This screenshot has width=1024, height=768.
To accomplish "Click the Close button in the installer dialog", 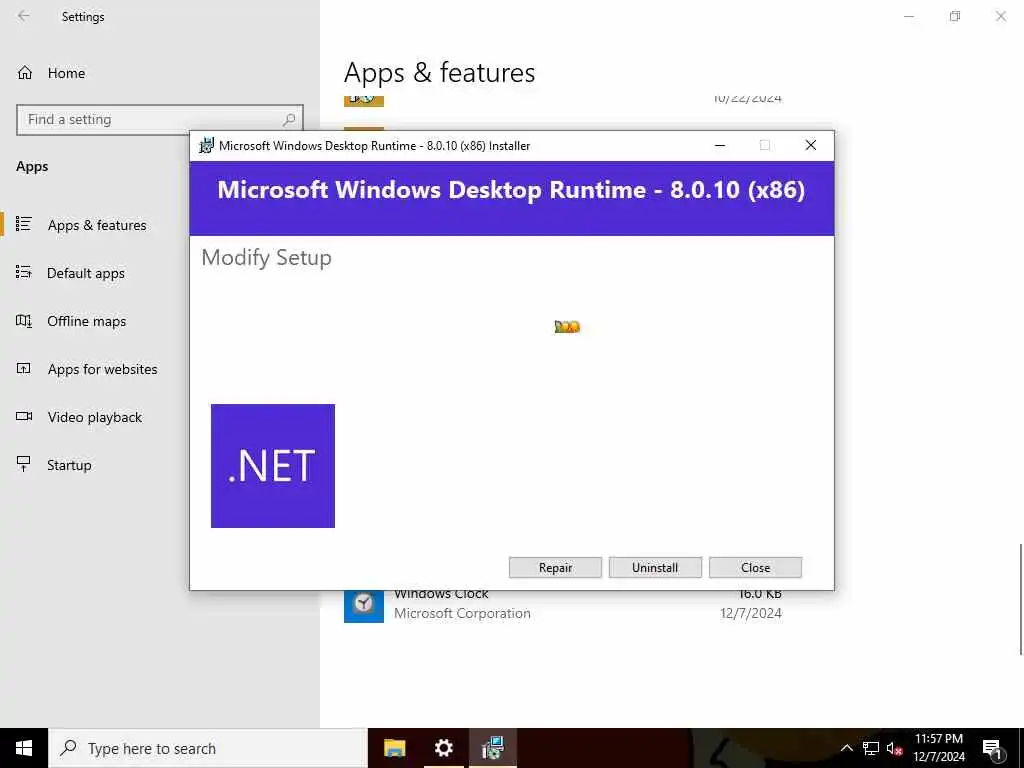I will pyautogui.click(x=755, y=568).
